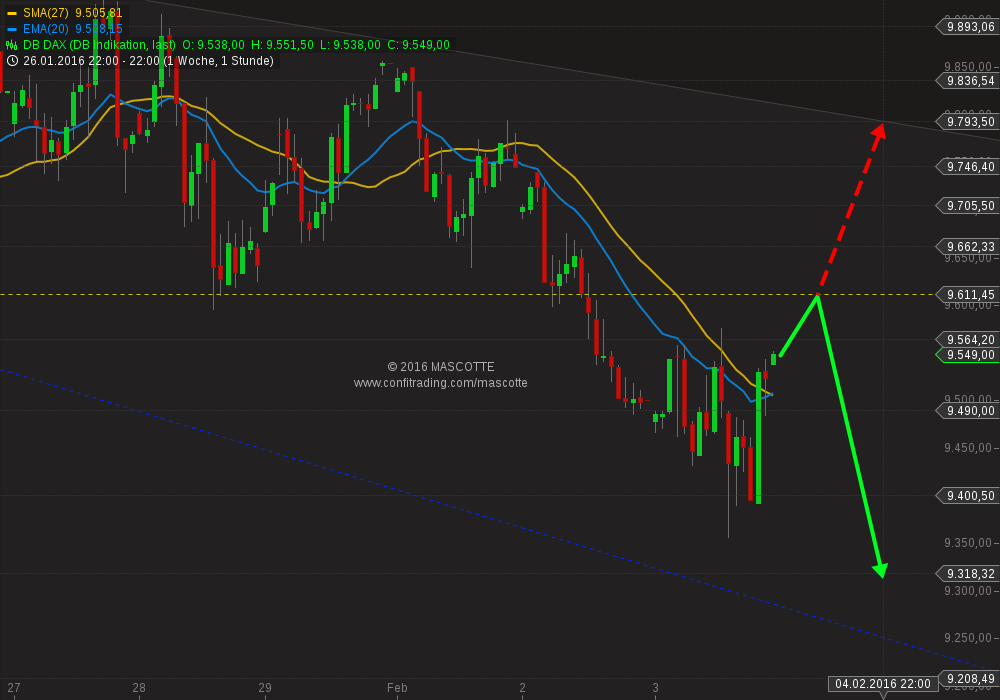Click the 9.250,00 axis label
This screenshot has width=1000, height=700.
coord(968,638)
